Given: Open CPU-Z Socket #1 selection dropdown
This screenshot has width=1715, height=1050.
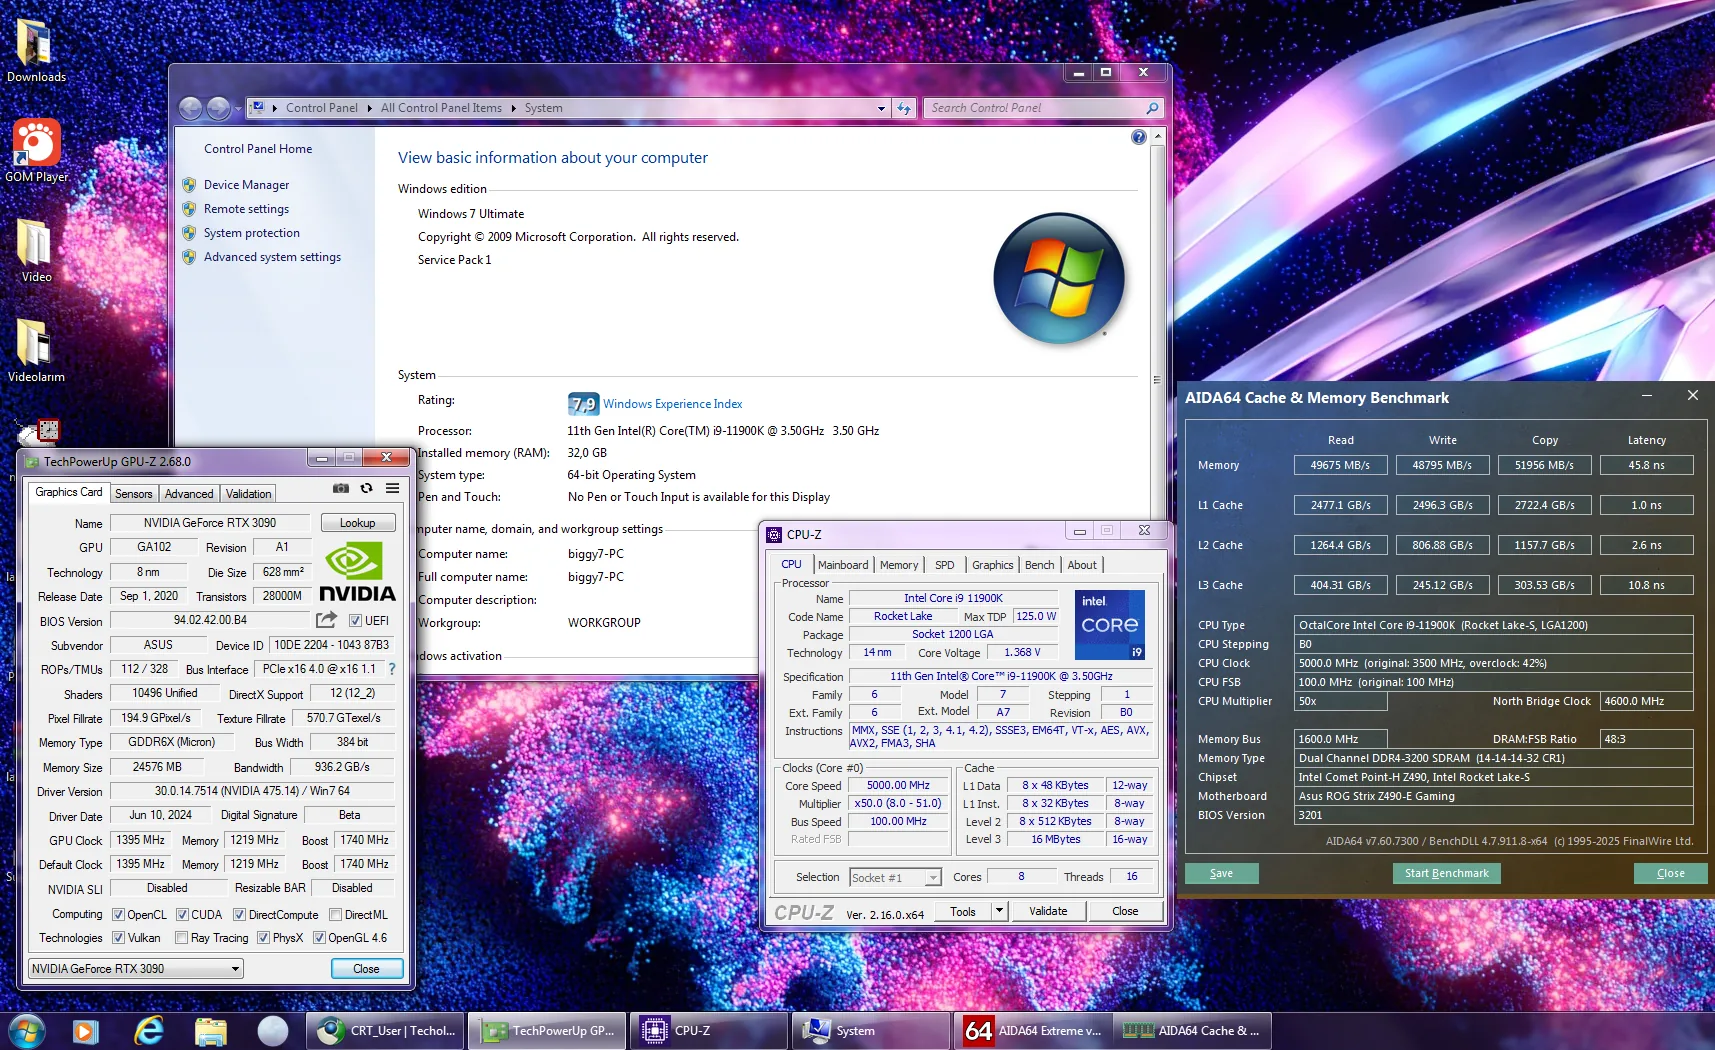Looking at the screenshot, I should 895,878.
